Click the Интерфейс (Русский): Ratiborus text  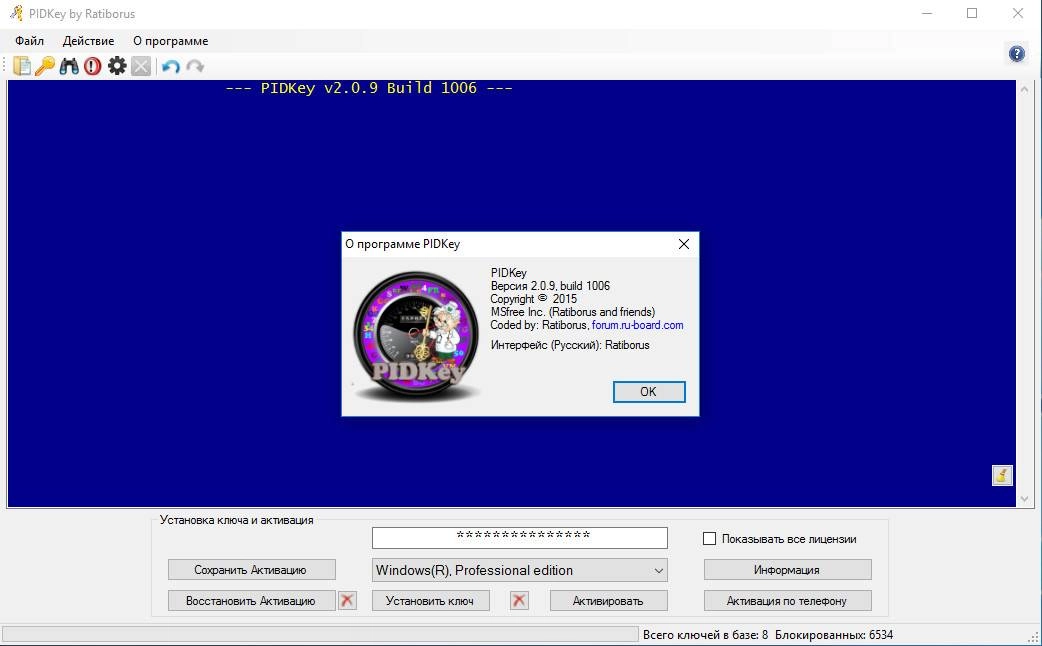(570, 345)
